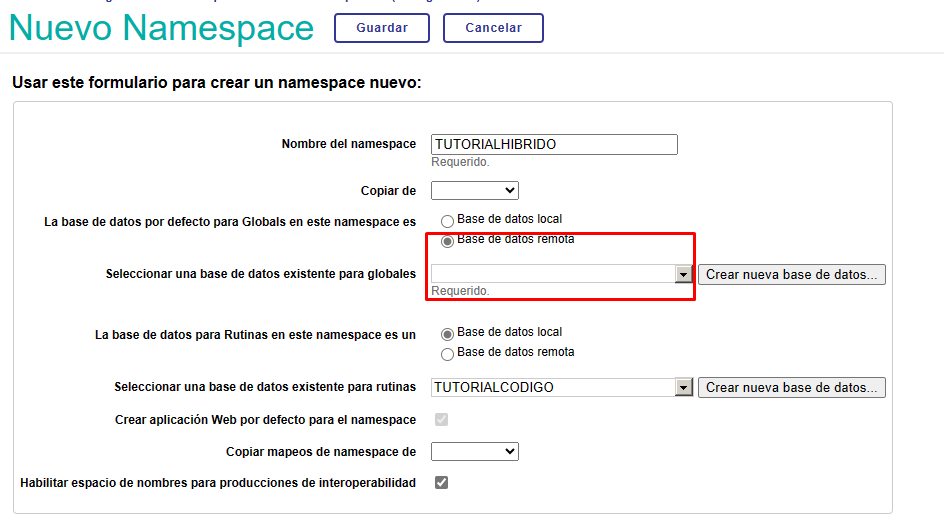Screen dimensions: 944x514
Task: Select 'Base de datos local' for Globals
Action: [x=447, y=220]
